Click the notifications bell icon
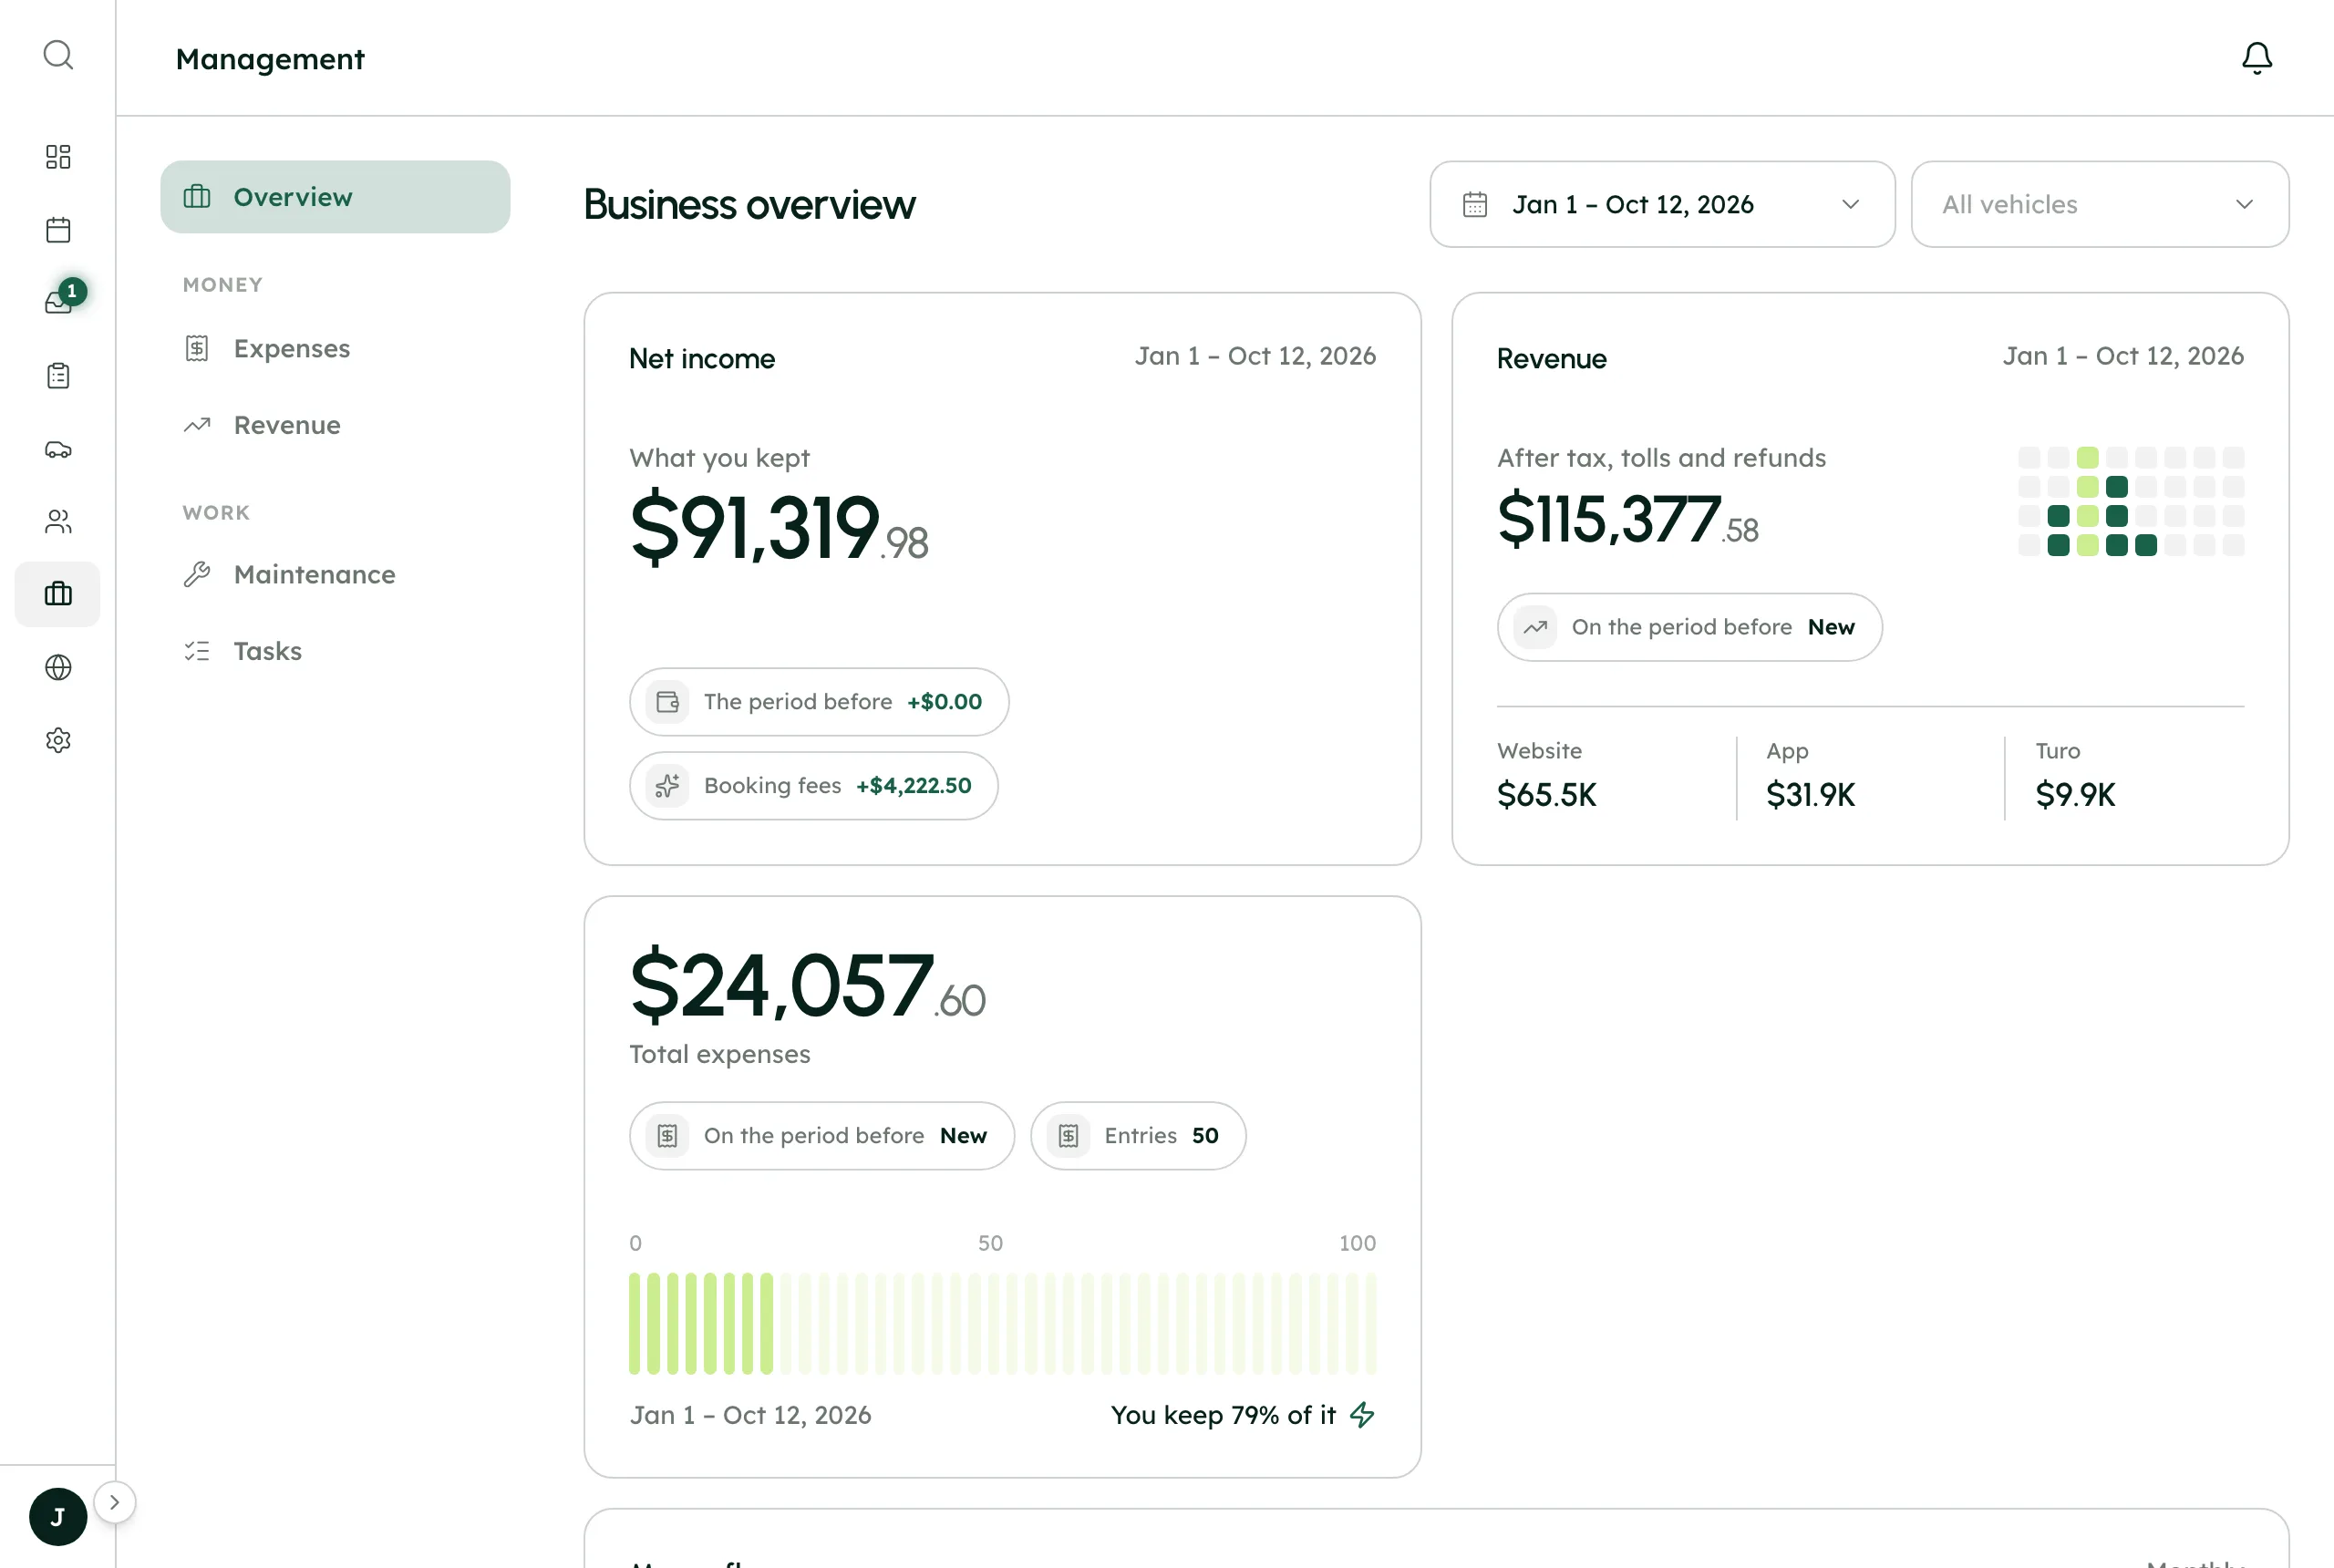Image resolution: width=2334 pixels, height=1568 pixels. coord(2256,58)
